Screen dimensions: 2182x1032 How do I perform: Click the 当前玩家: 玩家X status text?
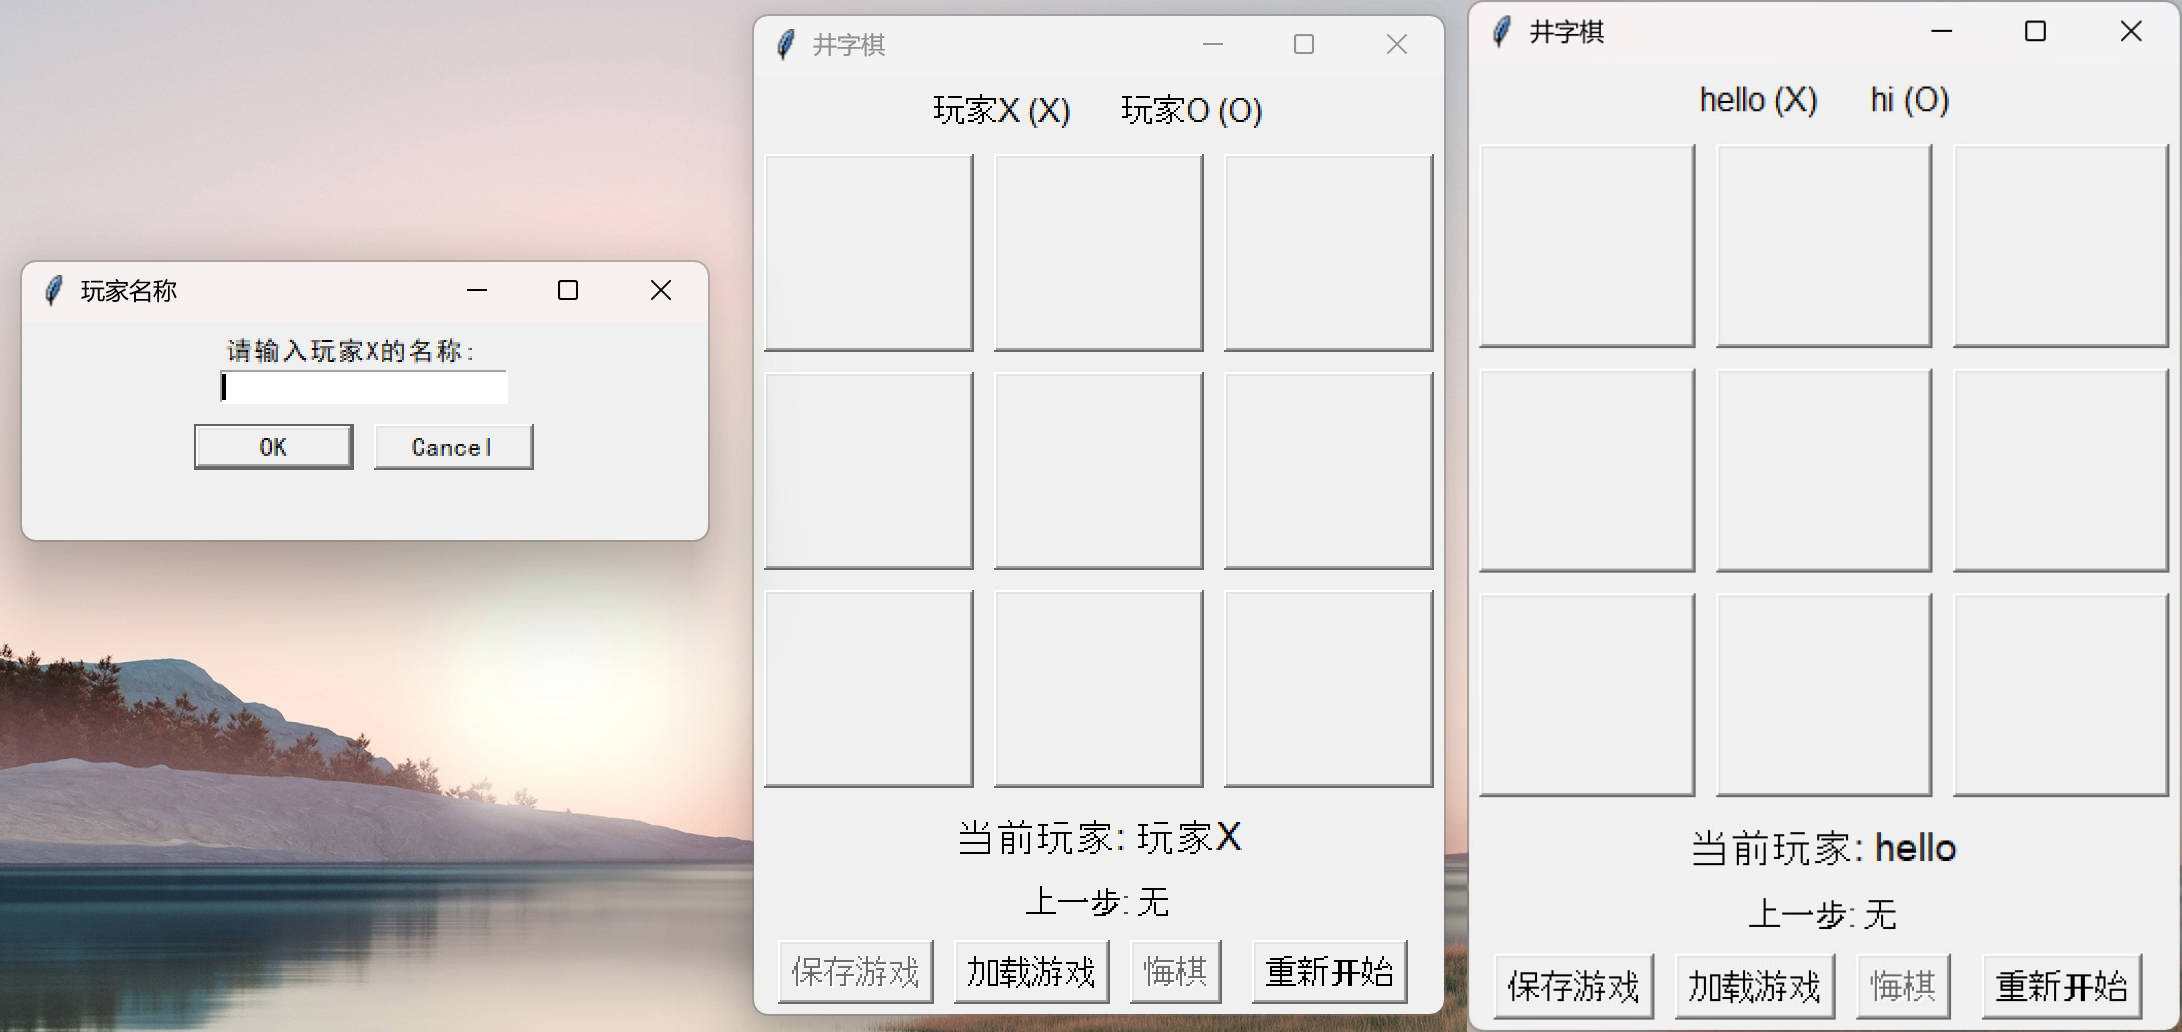coord(1099,837)
